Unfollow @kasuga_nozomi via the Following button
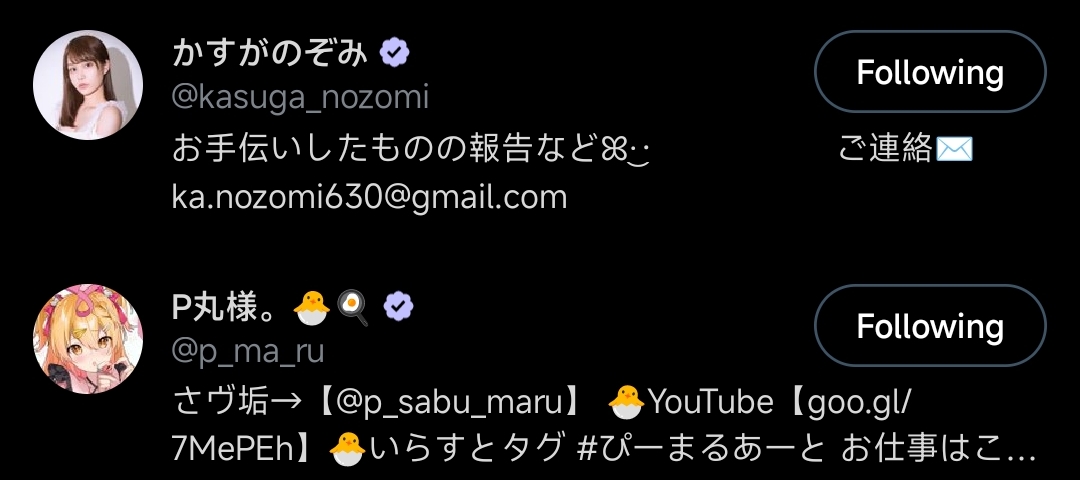This screenshot has height=480, width=1080. [930, 72]
